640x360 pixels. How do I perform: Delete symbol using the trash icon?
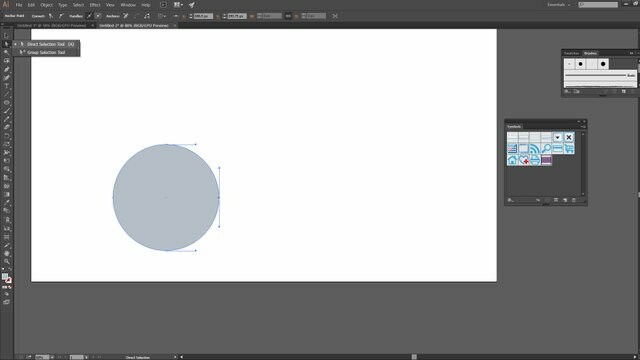(x=574, y=200)
